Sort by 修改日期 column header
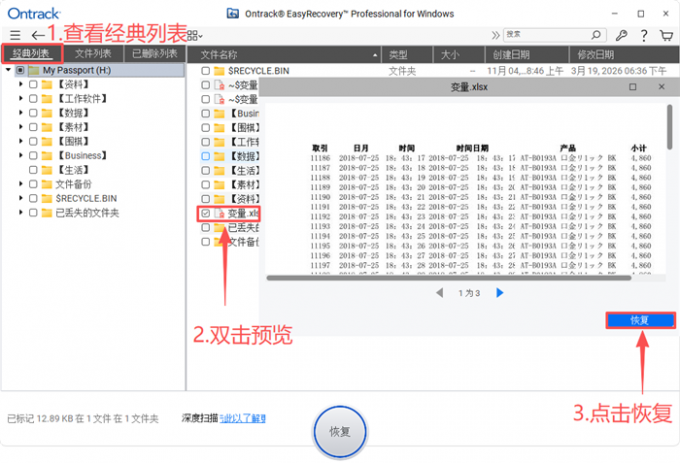This screenshot has height=463, width=680. click(624, 55)
